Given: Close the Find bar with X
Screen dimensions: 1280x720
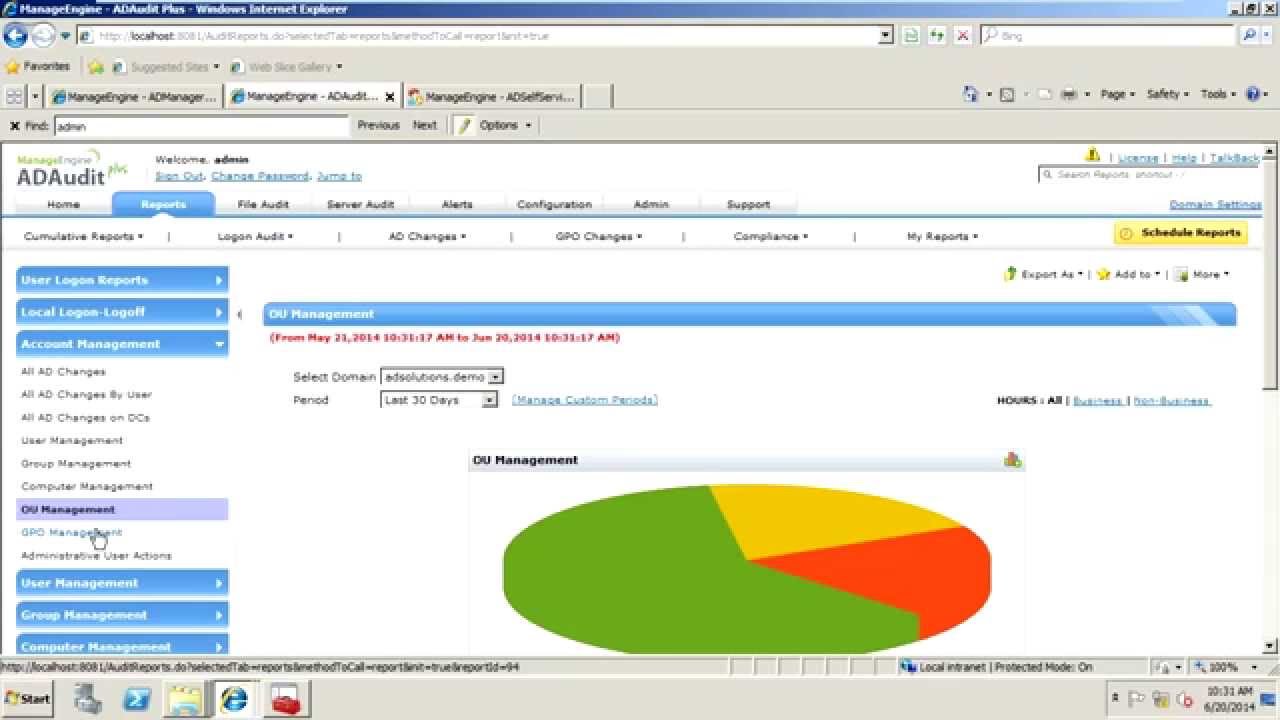Looking at the screenshot, I should click(x=14, y=126).
